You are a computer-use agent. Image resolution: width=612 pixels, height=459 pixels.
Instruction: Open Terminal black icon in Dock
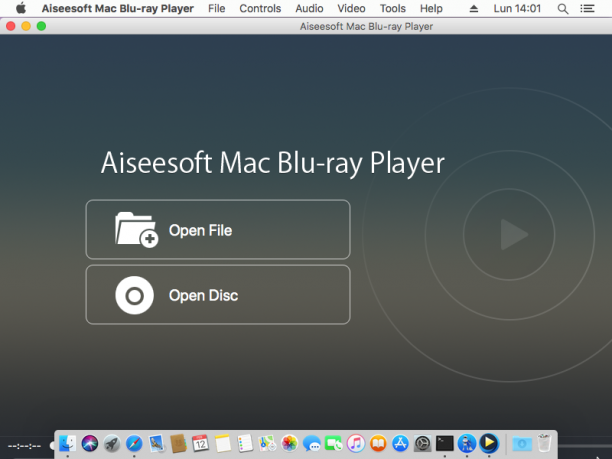click(445, 443)
